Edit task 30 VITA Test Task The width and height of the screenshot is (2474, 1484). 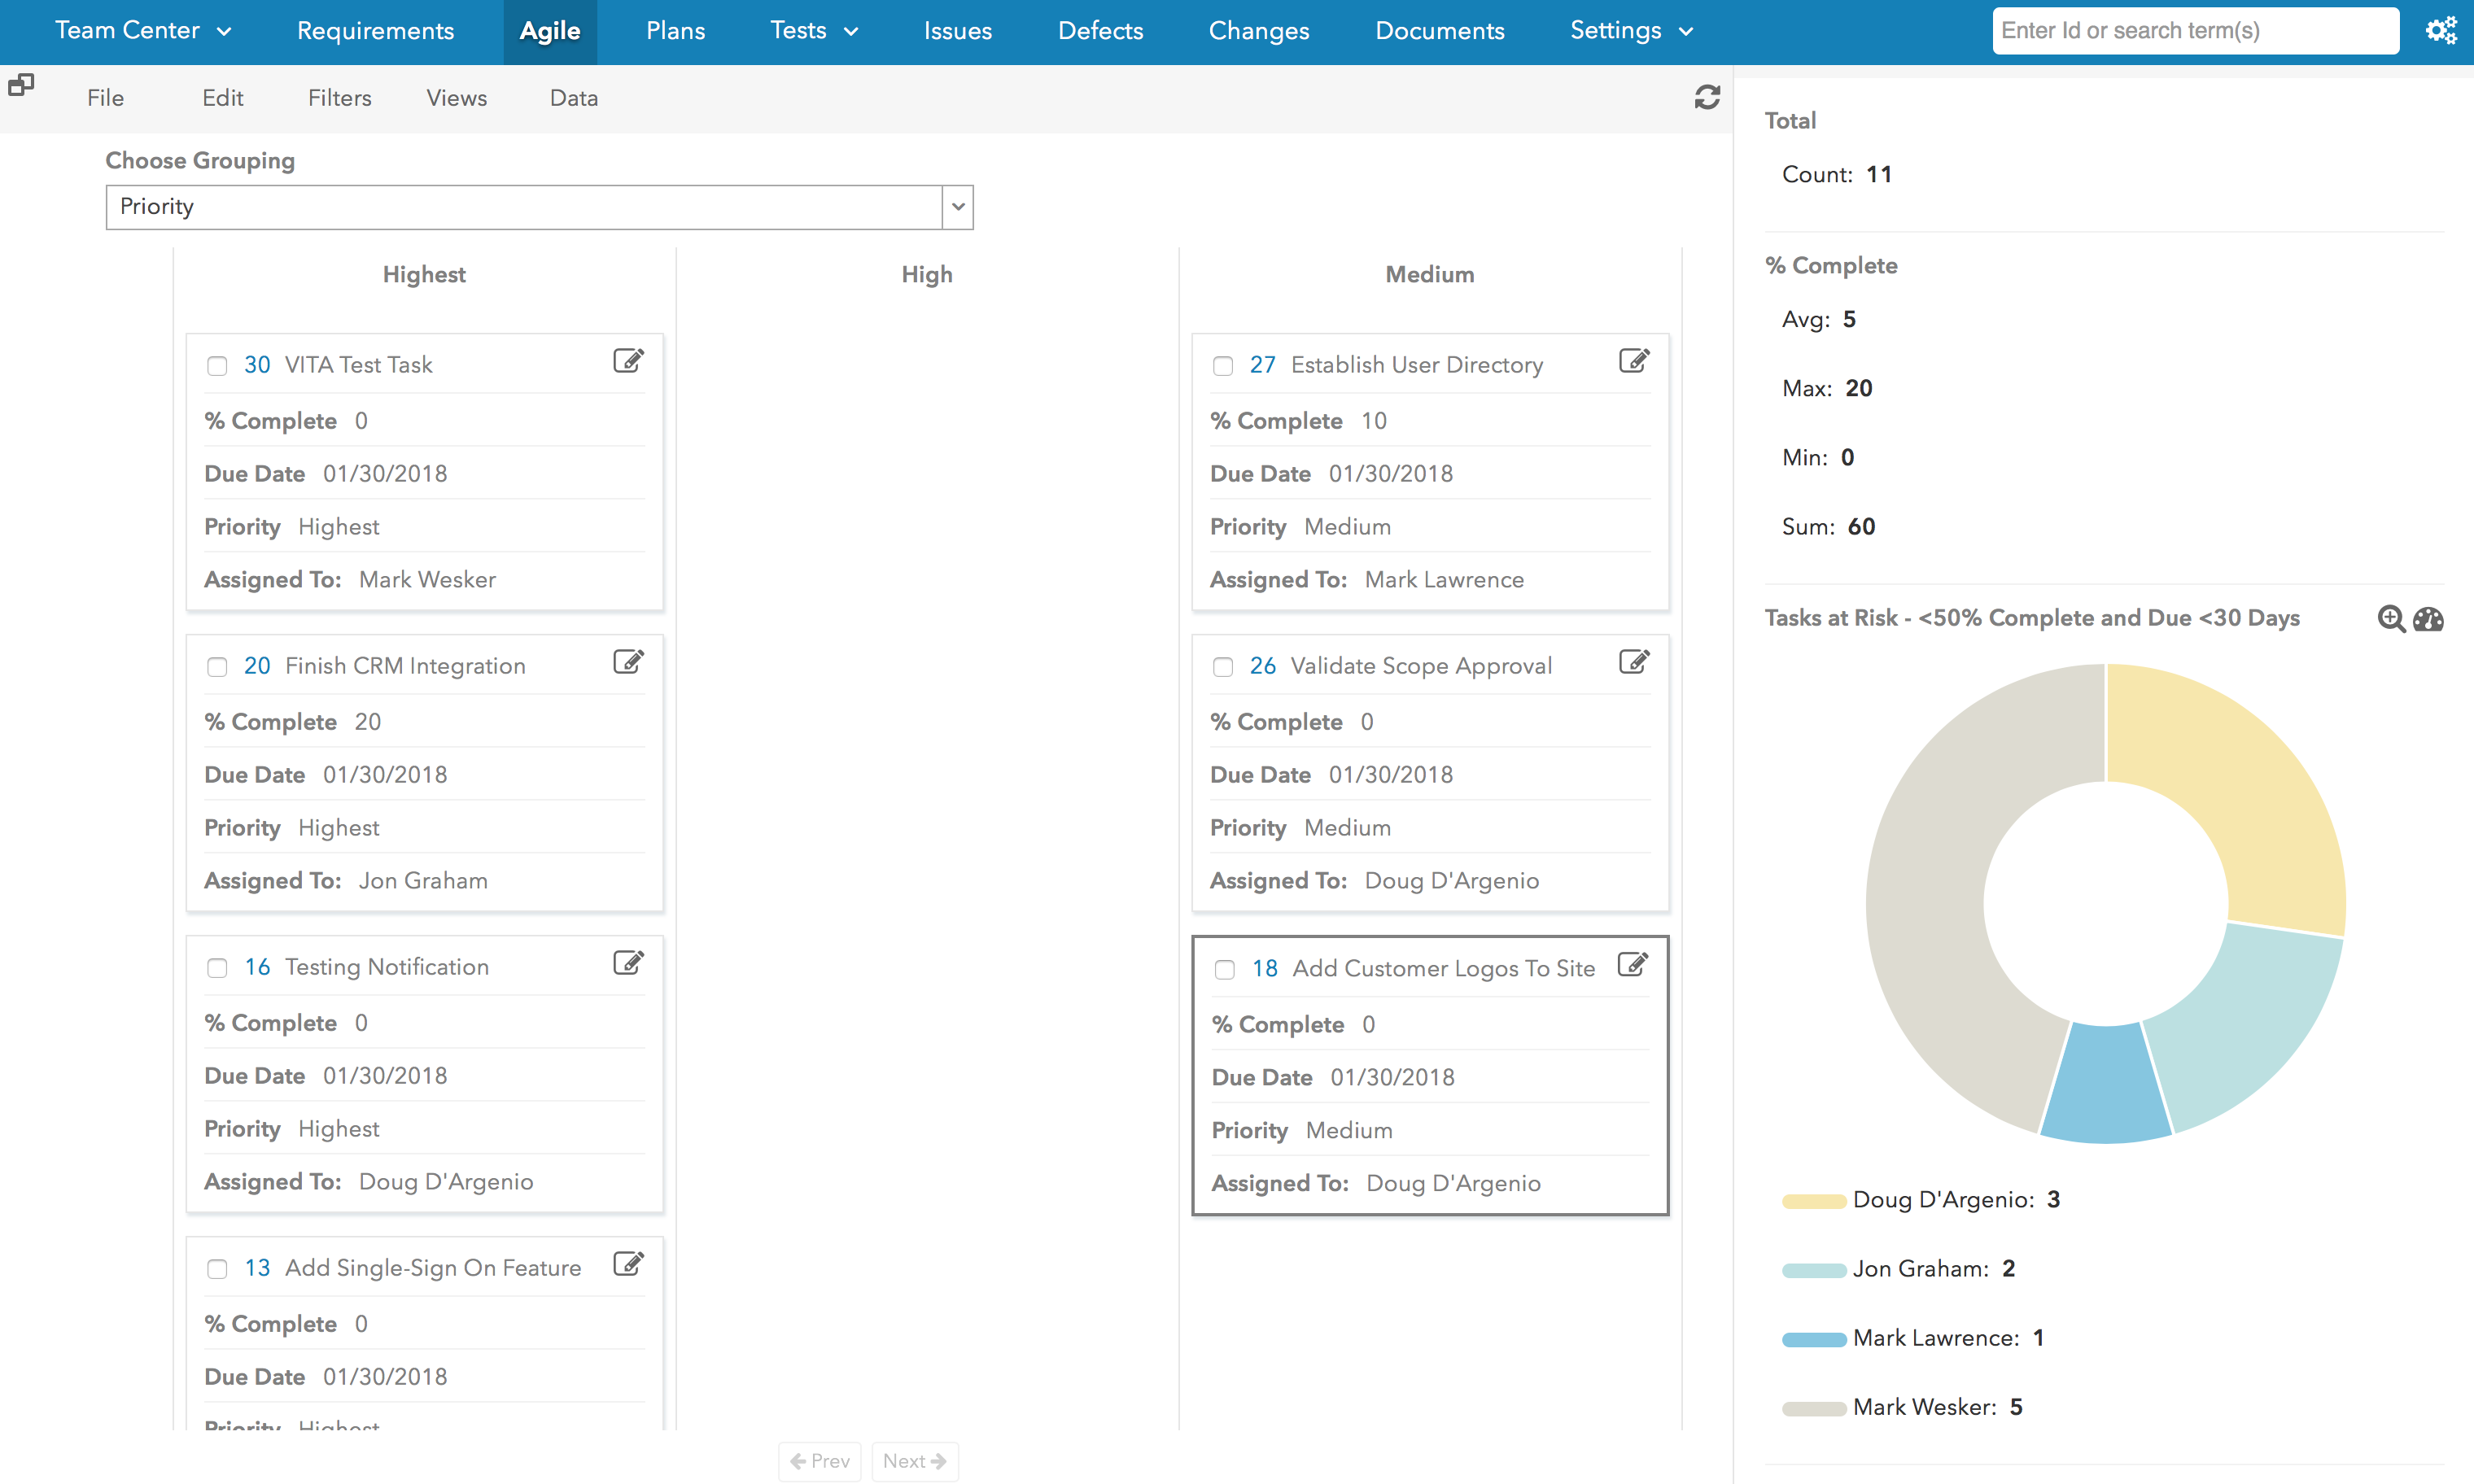(628, 361)
